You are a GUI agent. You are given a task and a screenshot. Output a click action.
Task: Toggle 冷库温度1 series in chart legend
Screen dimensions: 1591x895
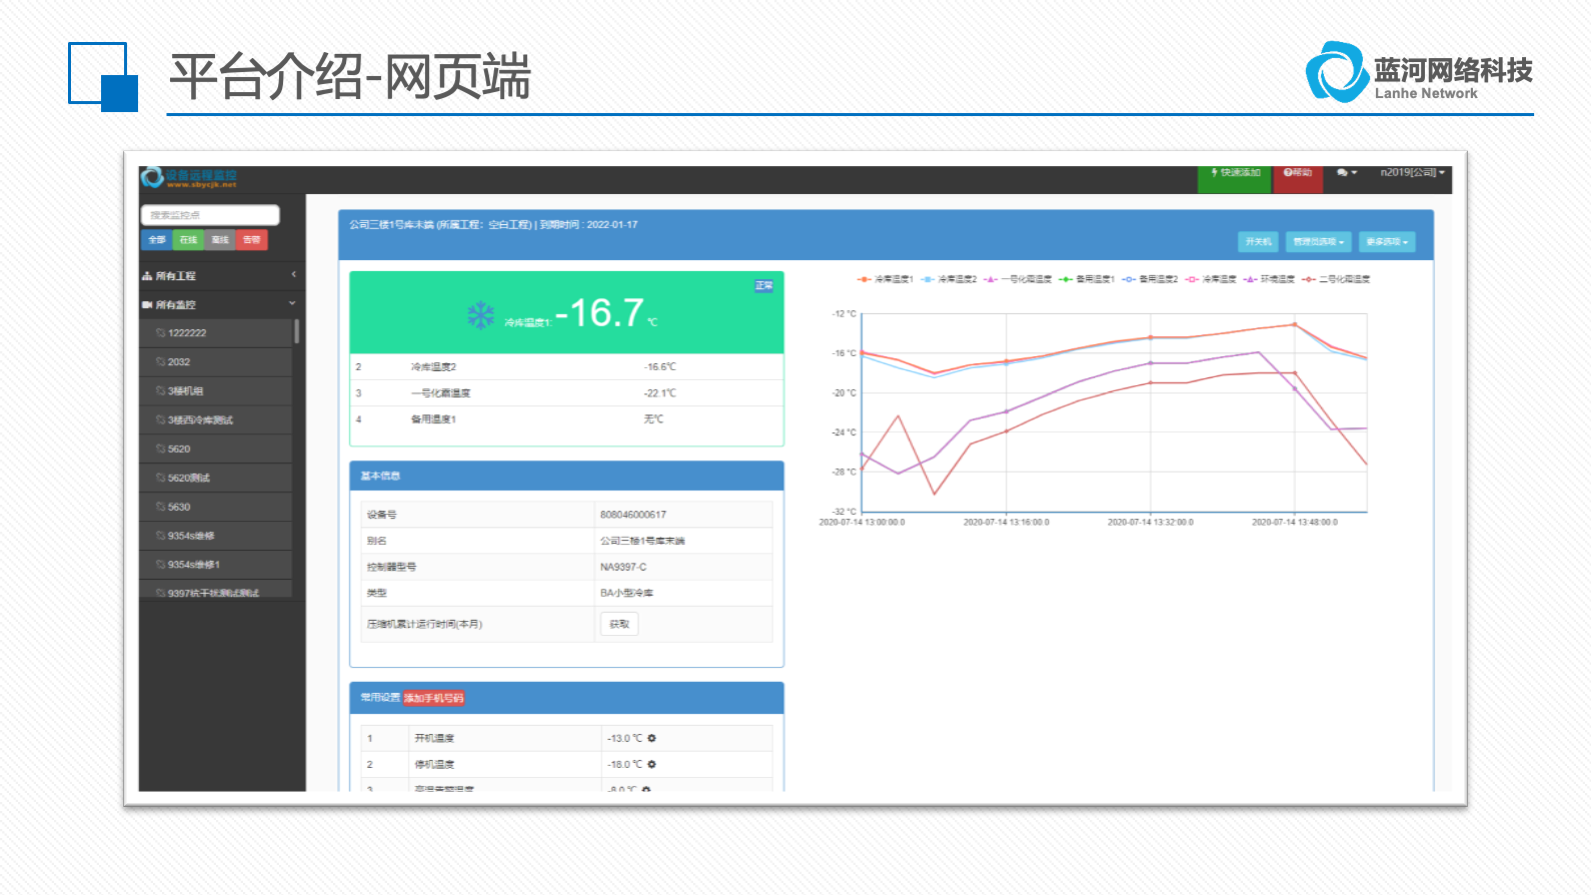pyautogui.click(x=885, y=279)
